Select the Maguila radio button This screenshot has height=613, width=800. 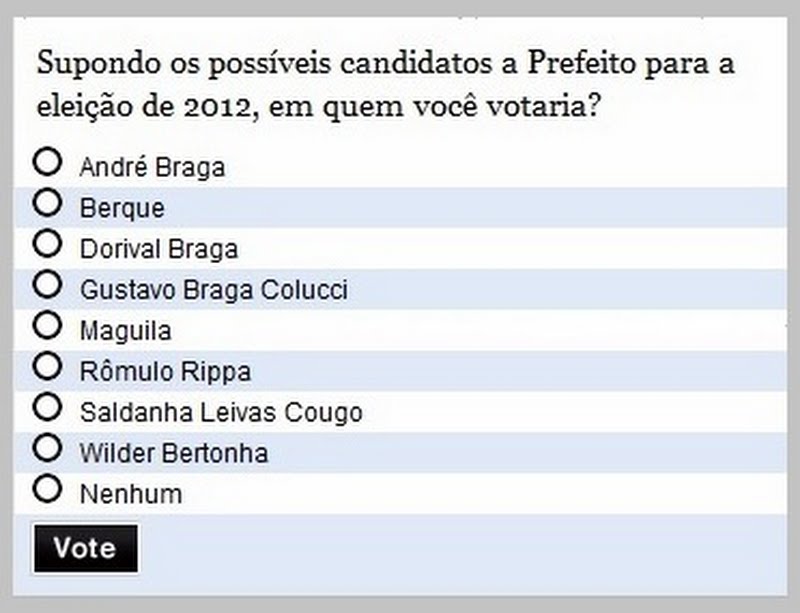[x=47, y=325]
